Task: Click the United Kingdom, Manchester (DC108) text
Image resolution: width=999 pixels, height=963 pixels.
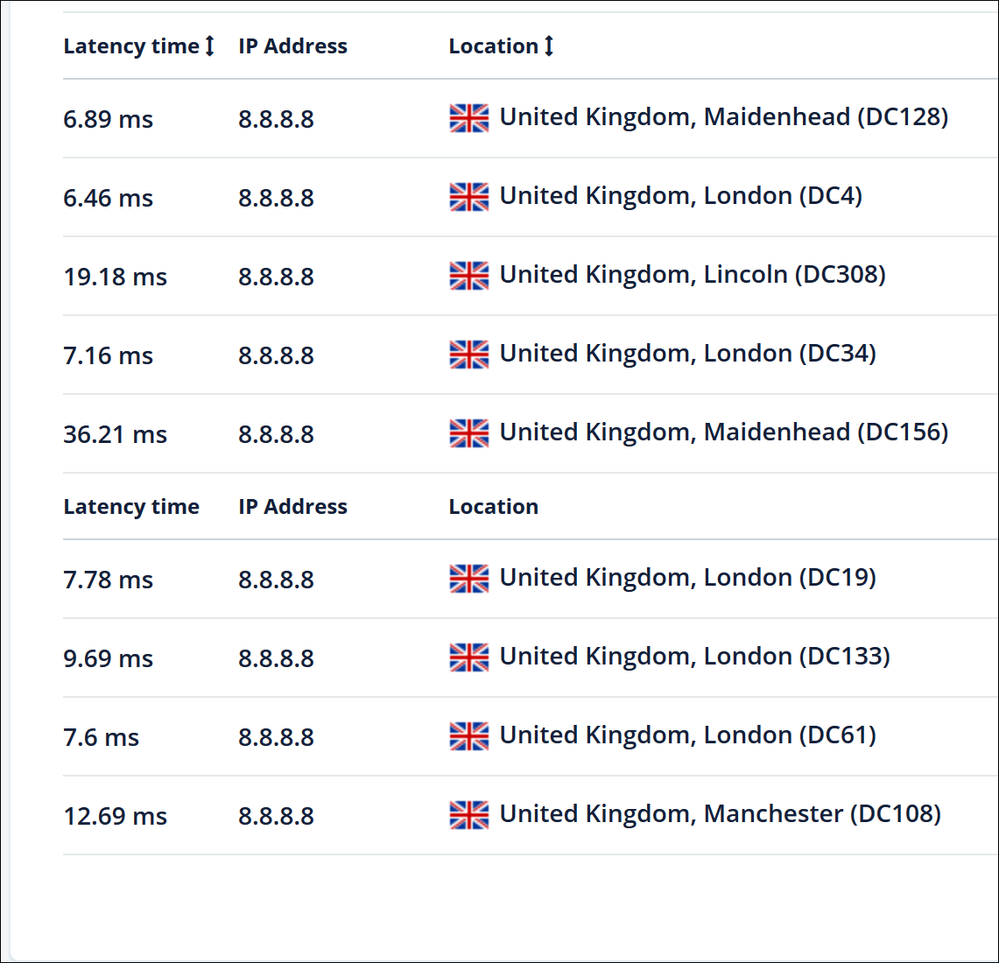Action: coord(720,814)
